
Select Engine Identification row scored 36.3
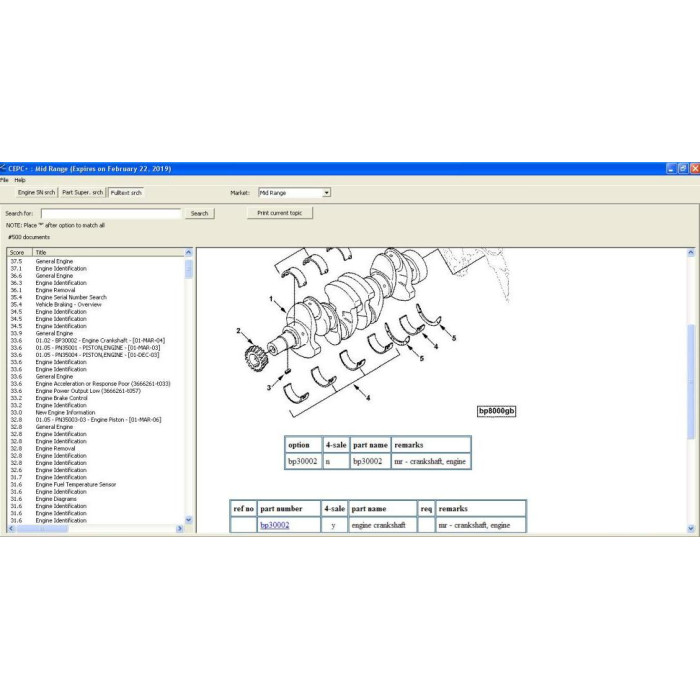click(96, 283)
